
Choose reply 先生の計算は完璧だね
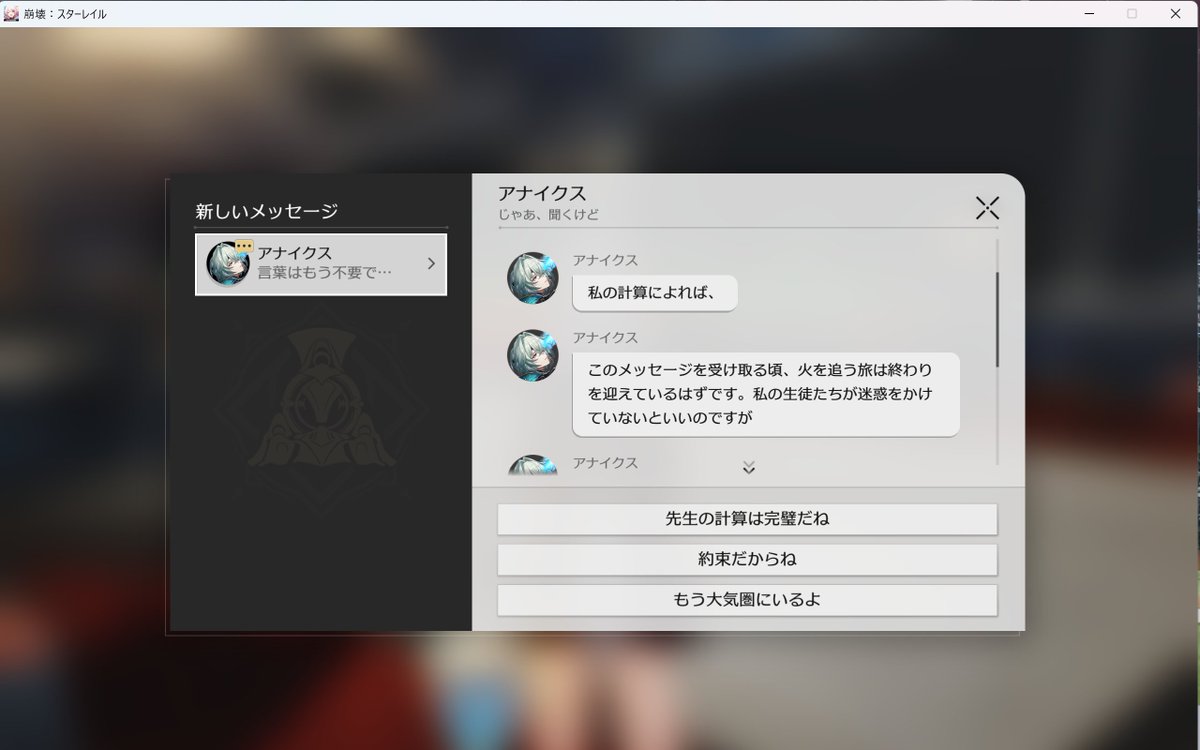tap(747, 519)
